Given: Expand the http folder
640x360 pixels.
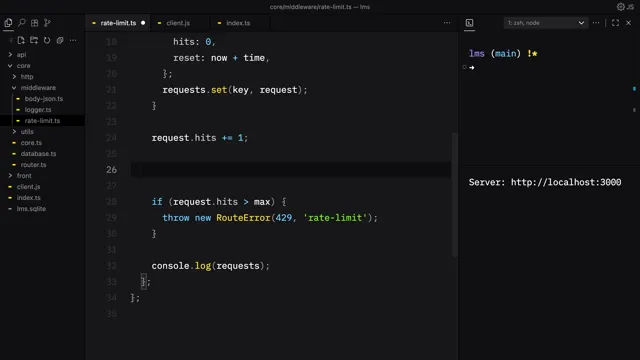Looking at the screenshot, I should (27, 77).
